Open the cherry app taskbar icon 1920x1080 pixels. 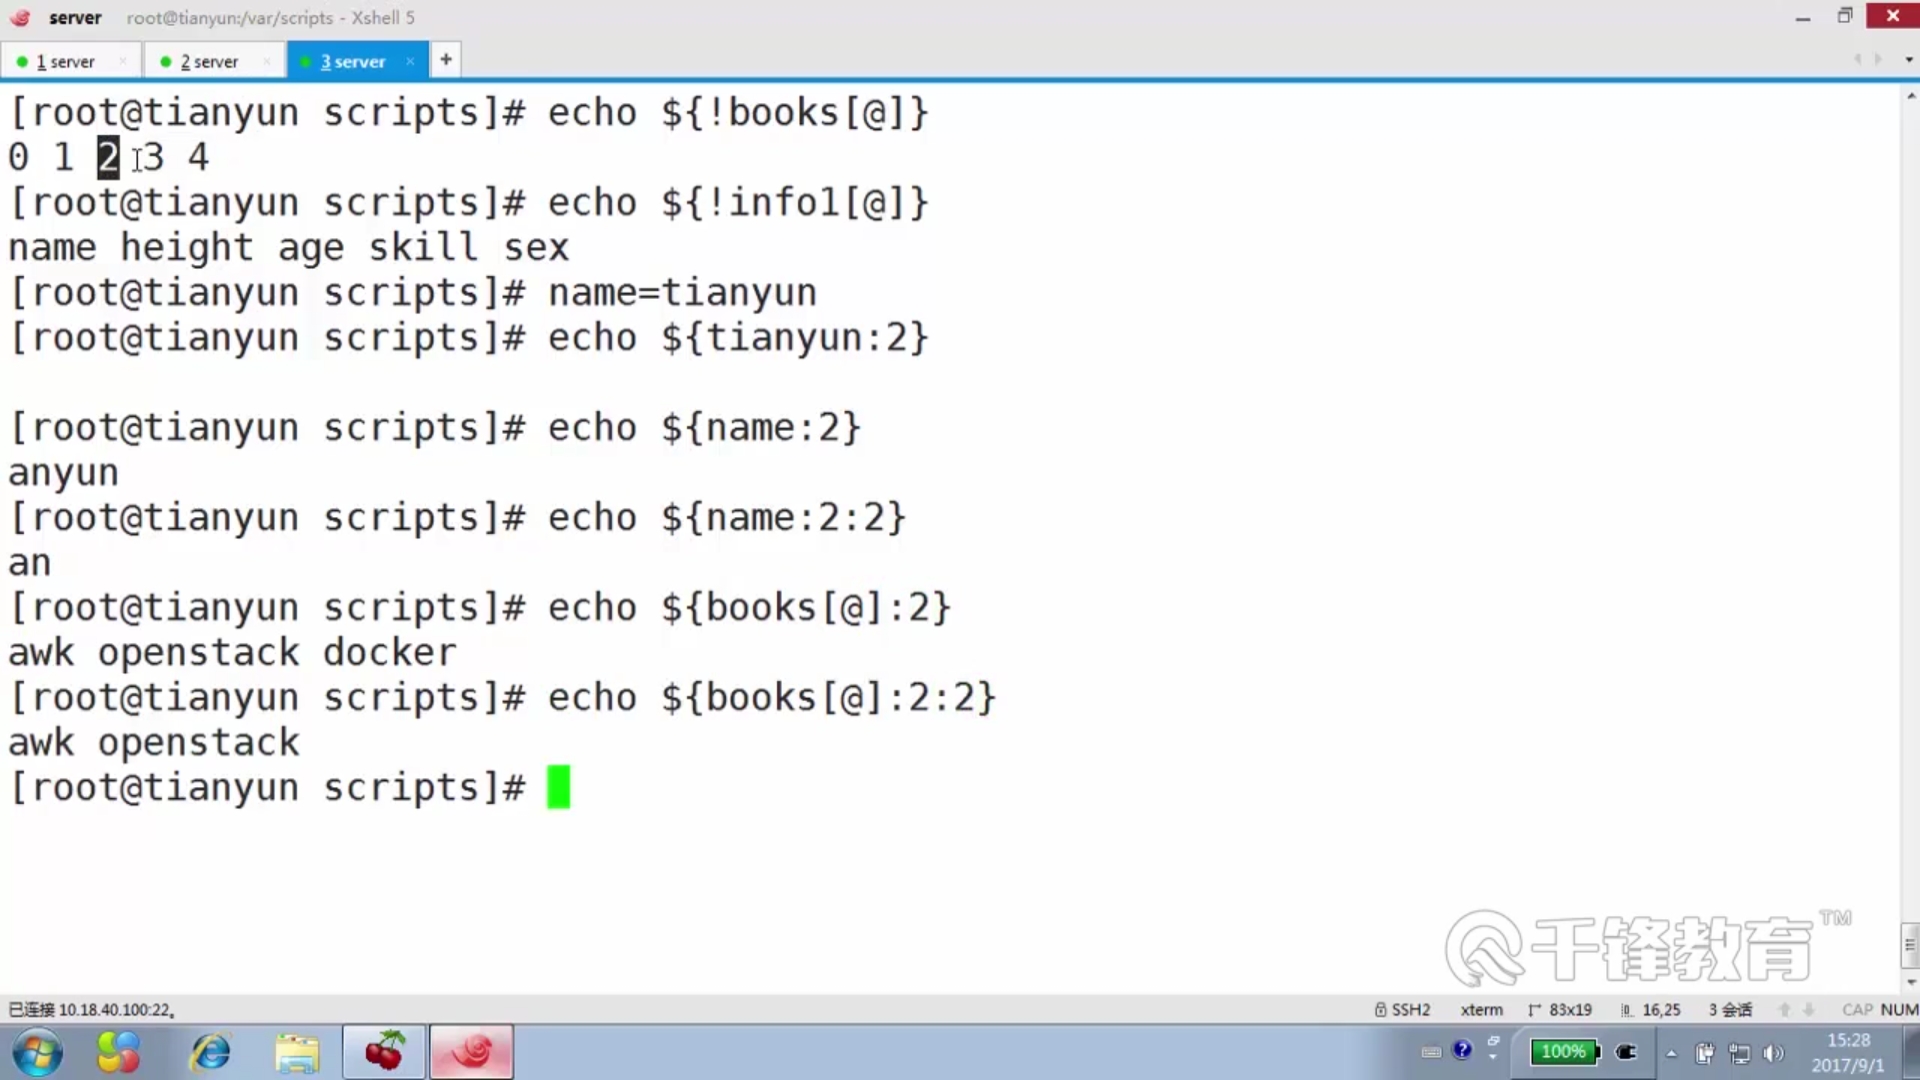coord(384,1052)
